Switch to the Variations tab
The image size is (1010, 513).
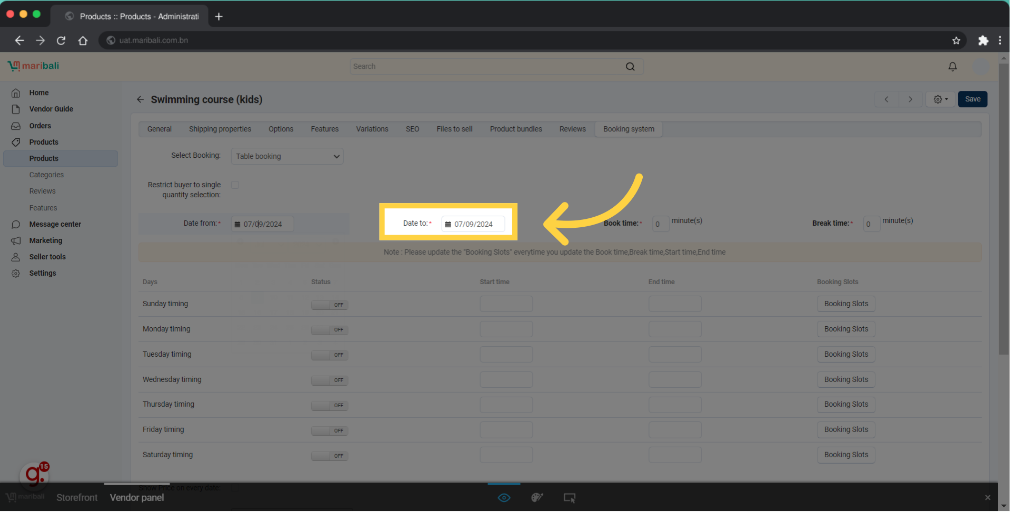372,129
